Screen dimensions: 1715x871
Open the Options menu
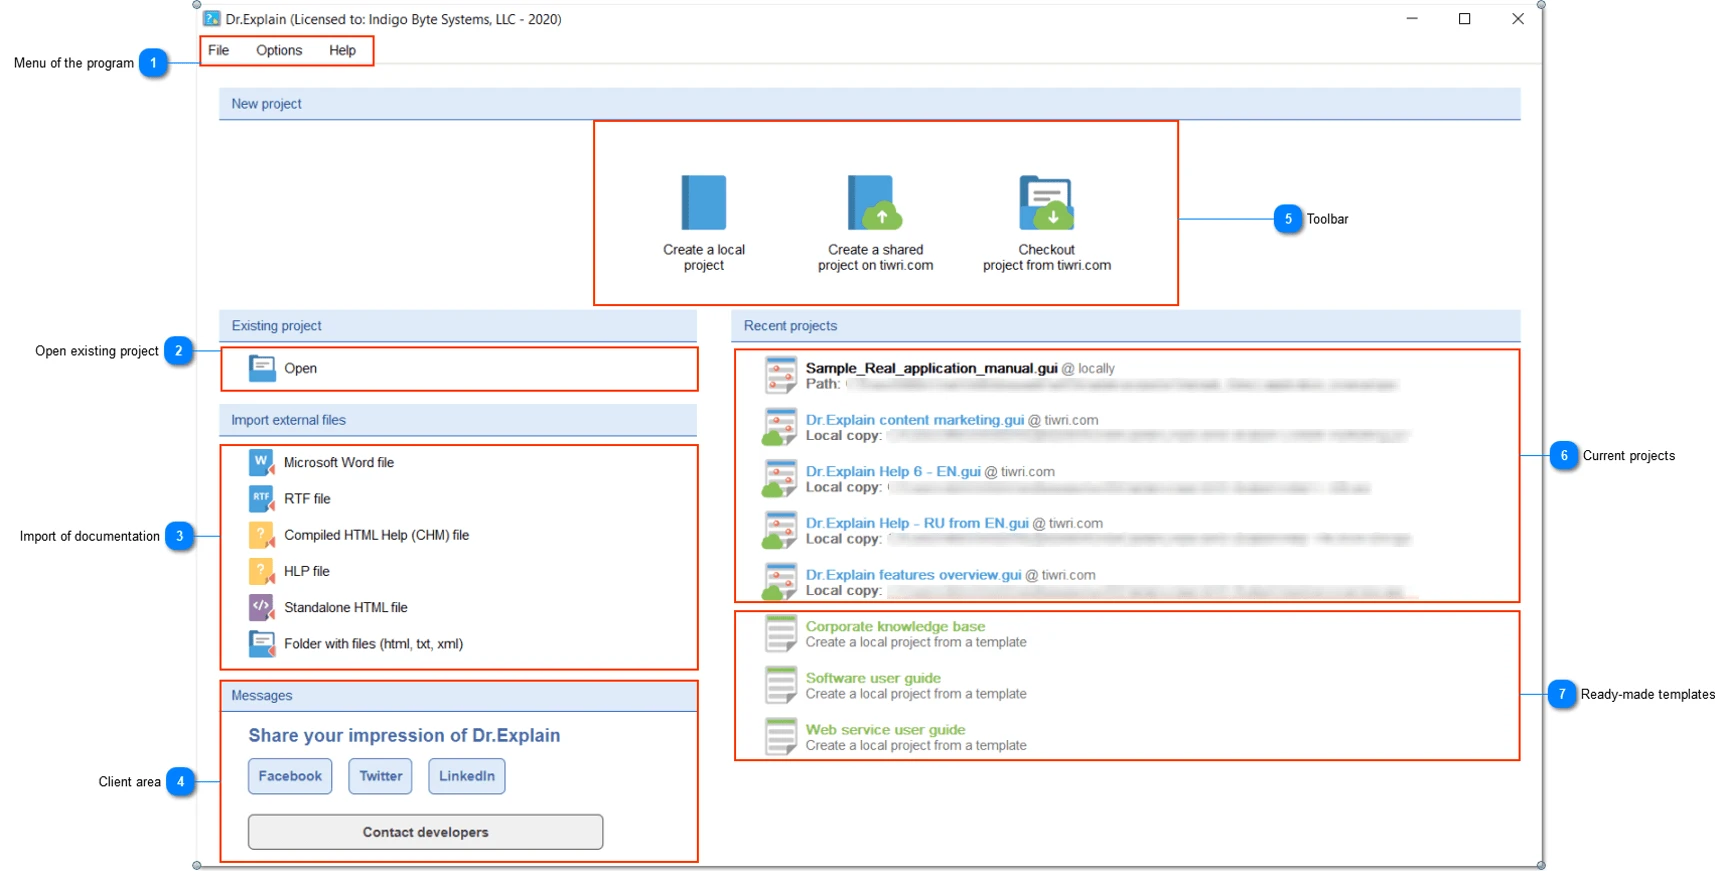(x=279, y=50)
